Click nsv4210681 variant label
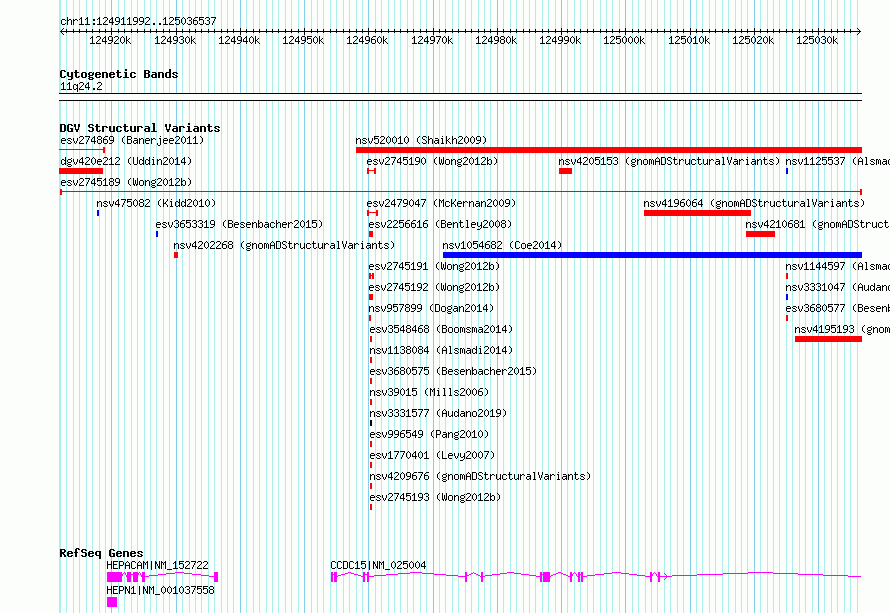Image resolution: width=890 pixels, height=613 pixels. [x=818, y=224]
